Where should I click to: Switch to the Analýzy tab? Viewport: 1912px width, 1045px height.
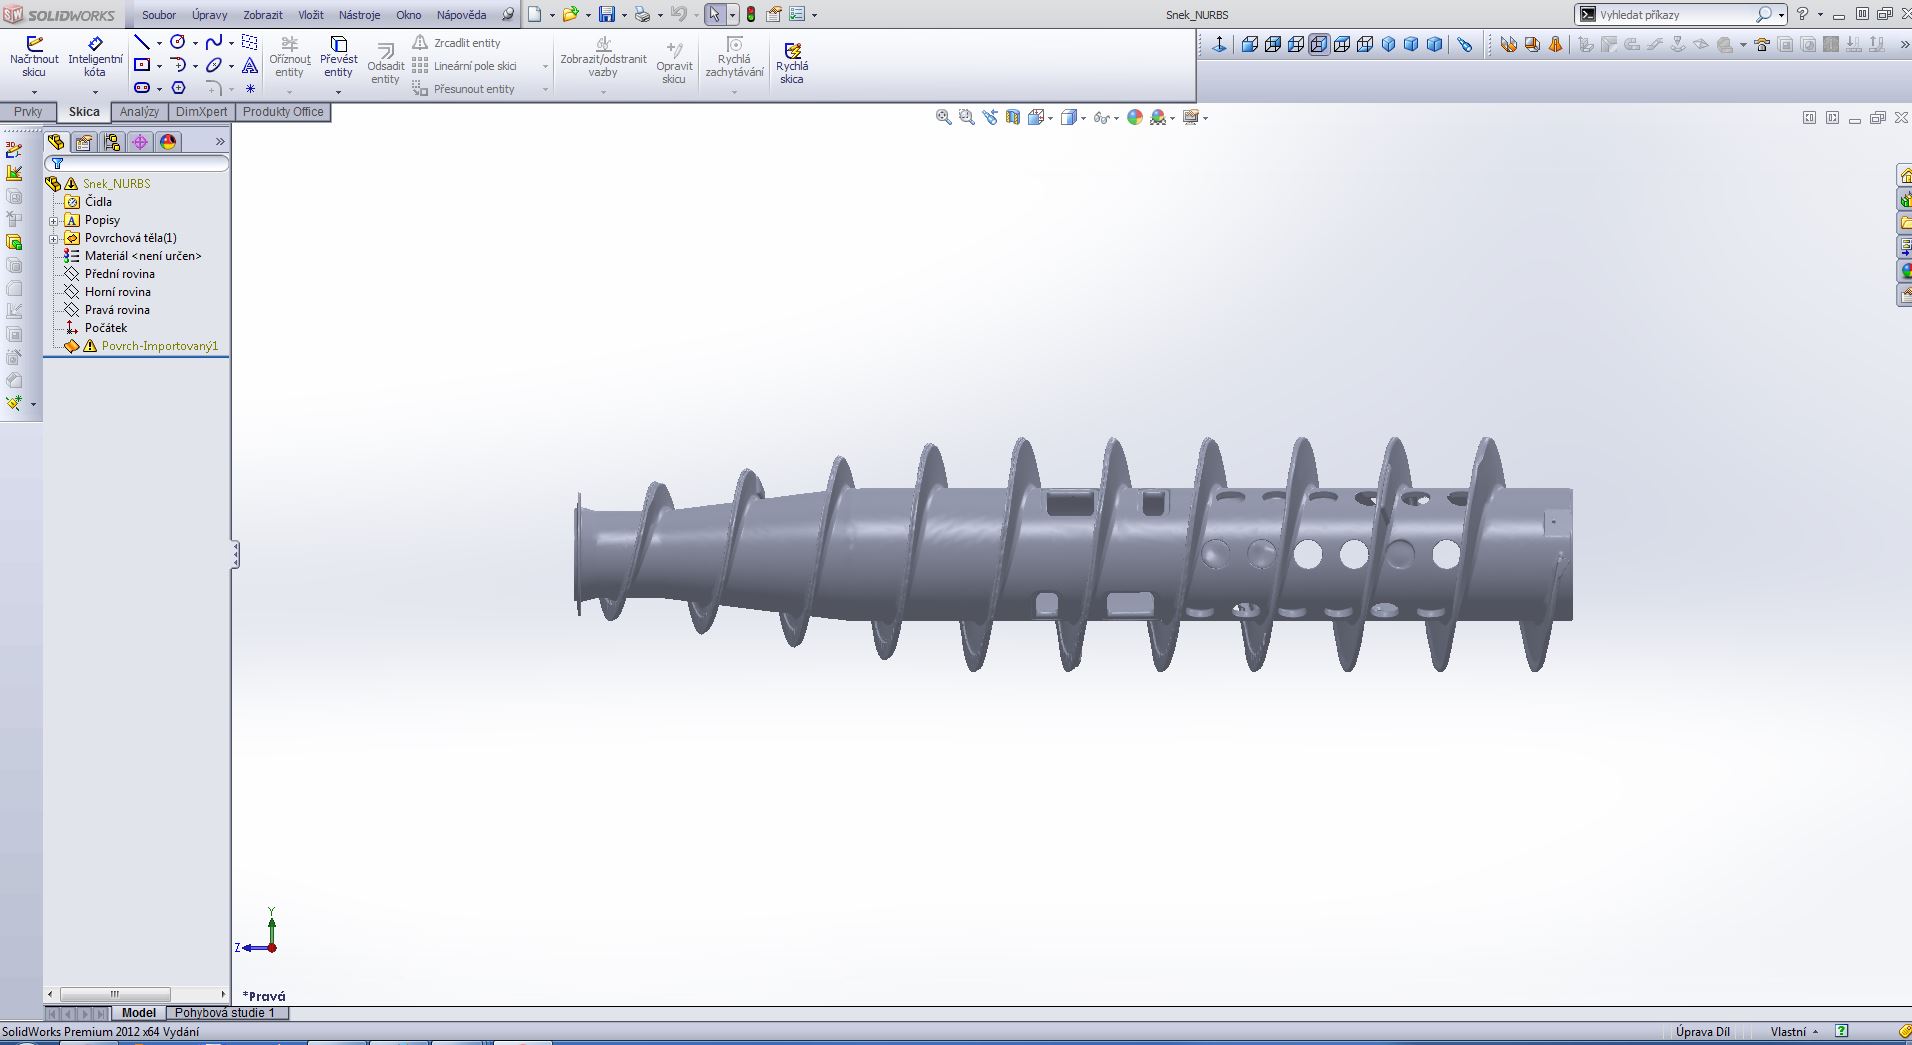[x=139, y=112]
